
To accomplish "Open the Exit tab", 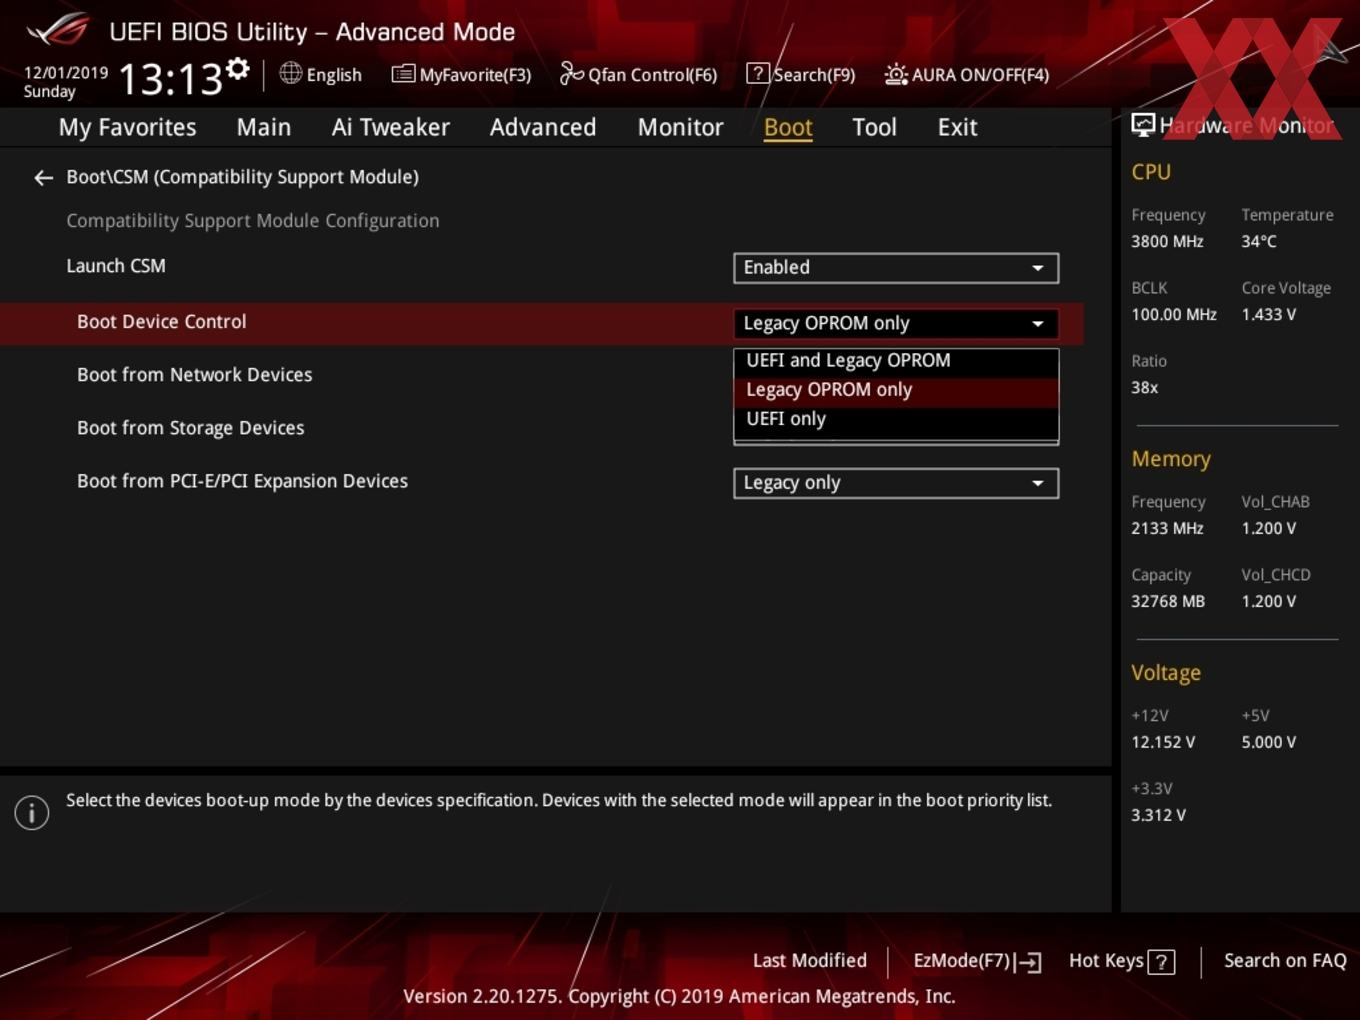I will coord(957,127).
